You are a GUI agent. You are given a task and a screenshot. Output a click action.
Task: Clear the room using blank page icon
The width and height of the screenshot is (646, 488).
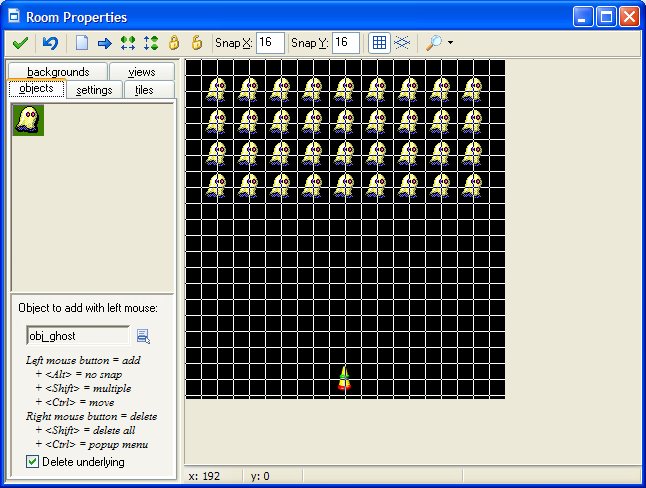coord(82,43)
